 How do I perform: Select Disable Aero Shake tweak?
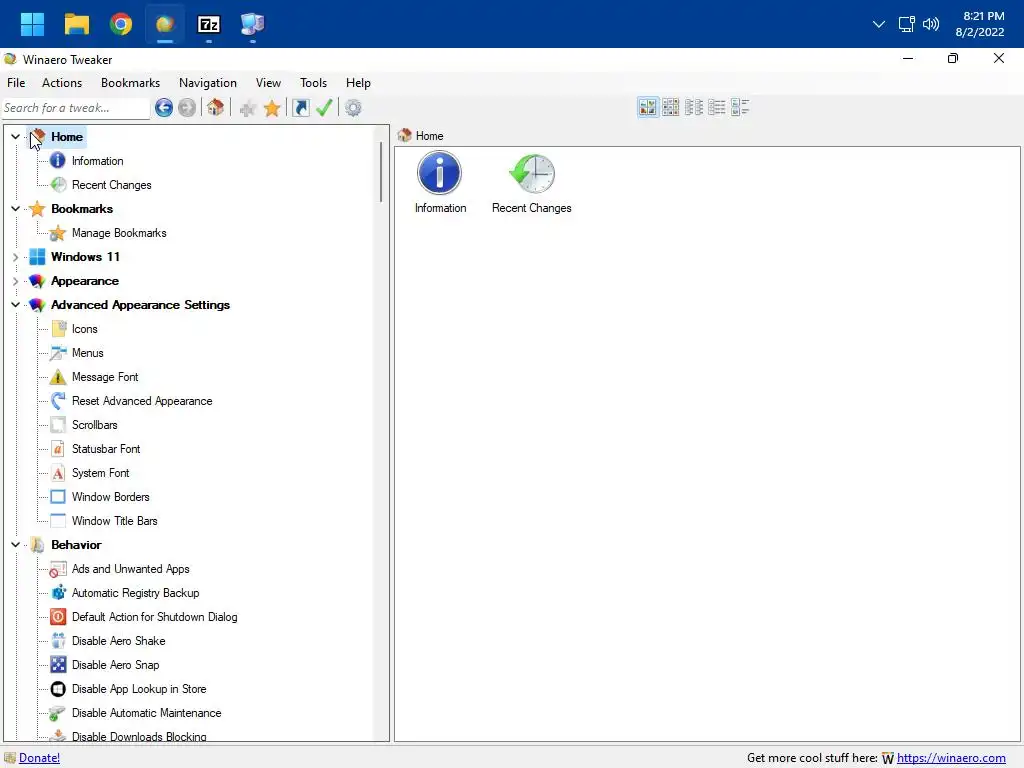click(x=118, y=641)
